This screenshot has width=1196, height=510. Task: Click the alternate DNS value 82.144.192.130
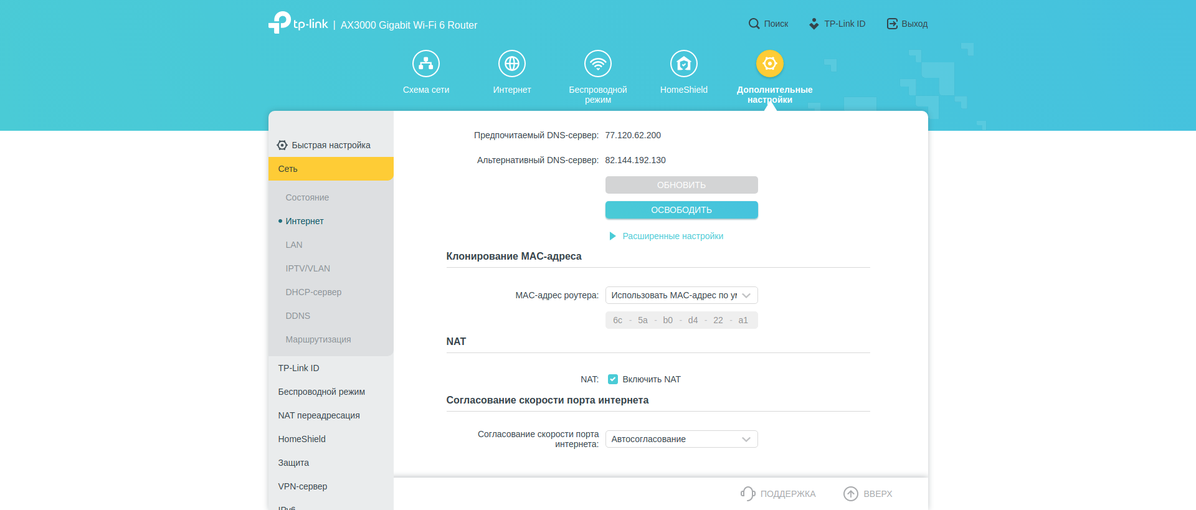(635, 160)
